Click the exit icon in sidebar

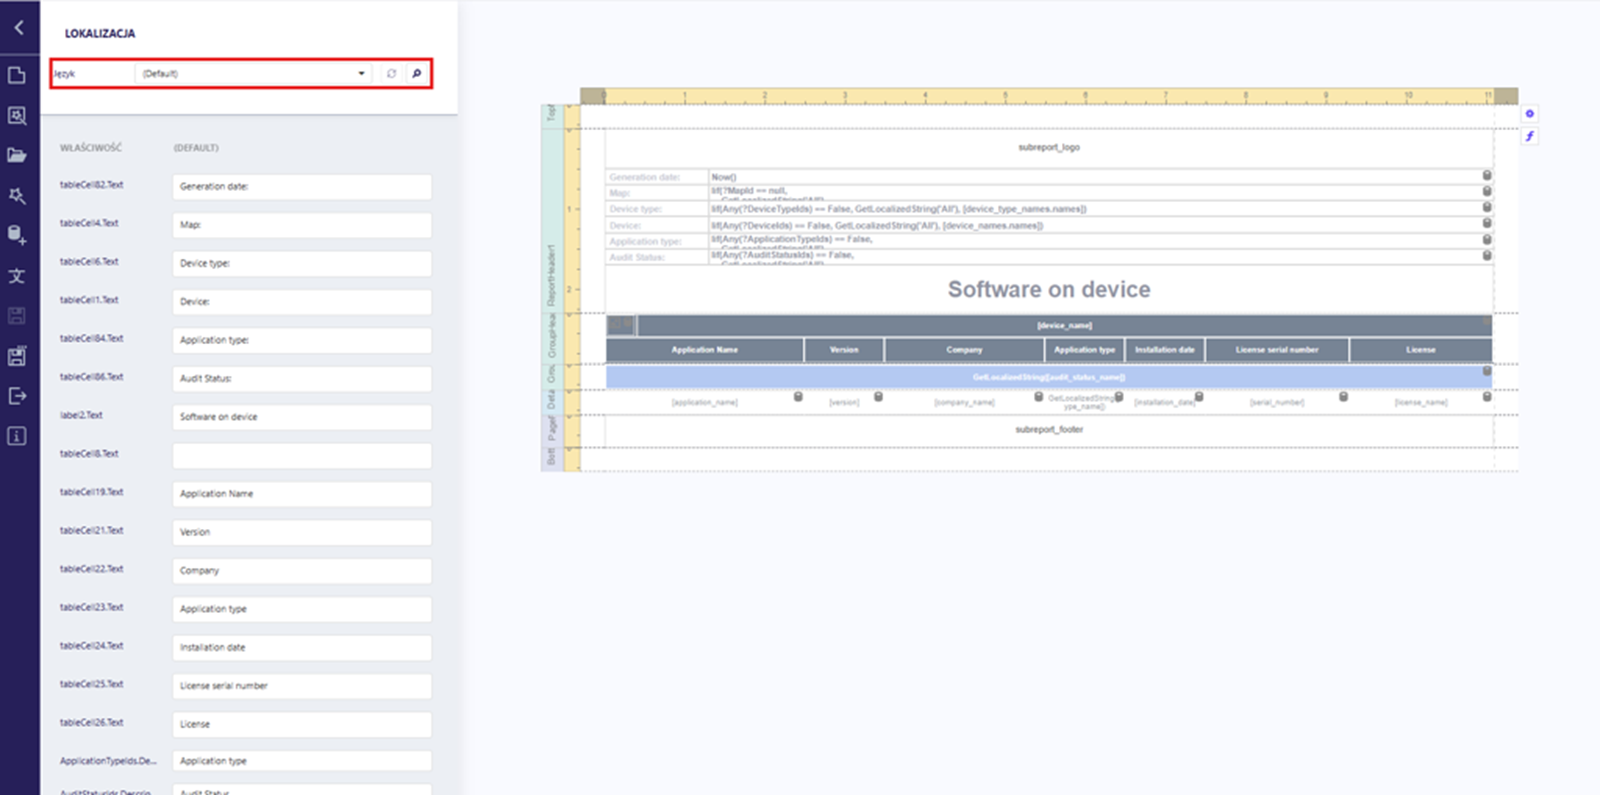tap(17, 396)
